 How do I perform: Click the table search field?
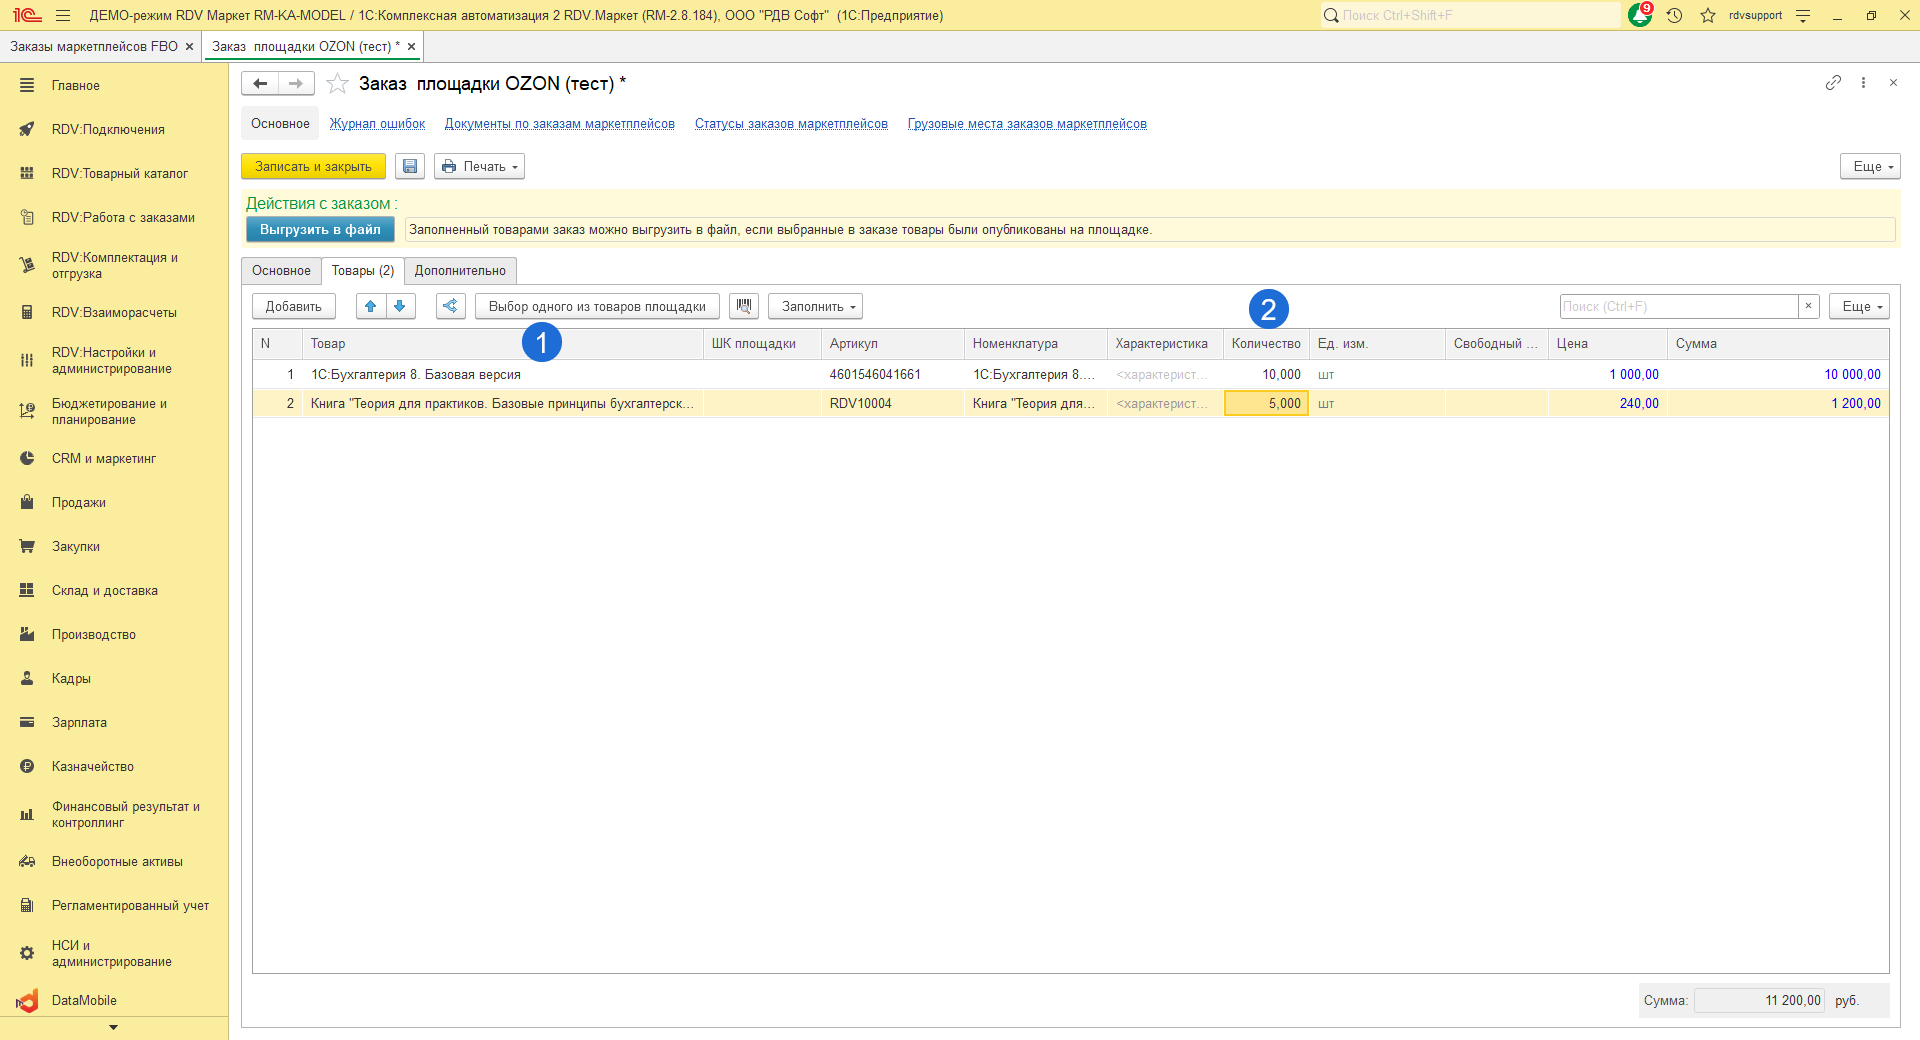tap(1678, 307)
